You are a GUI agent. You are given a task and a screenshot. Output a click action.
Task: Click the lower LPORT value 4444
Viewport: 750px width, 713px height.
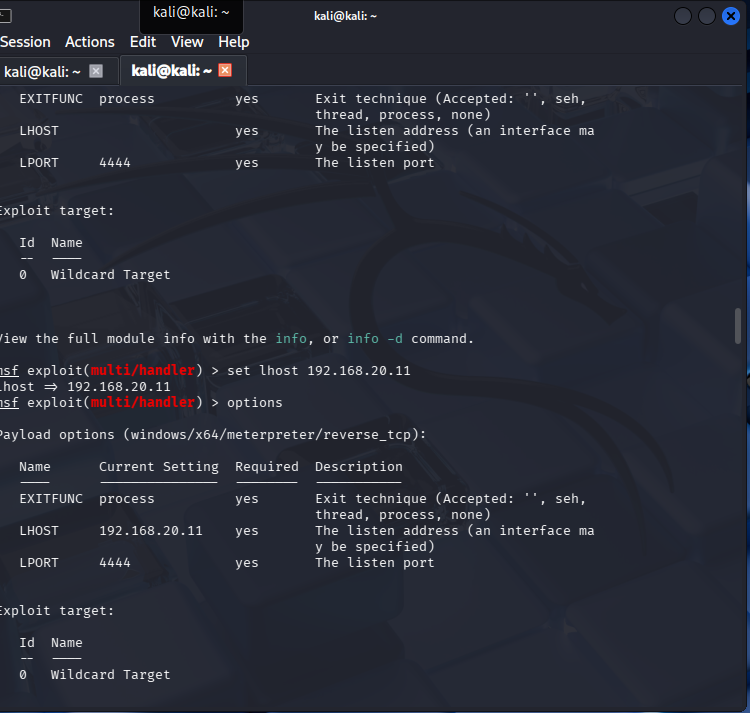tap(115, 563)
